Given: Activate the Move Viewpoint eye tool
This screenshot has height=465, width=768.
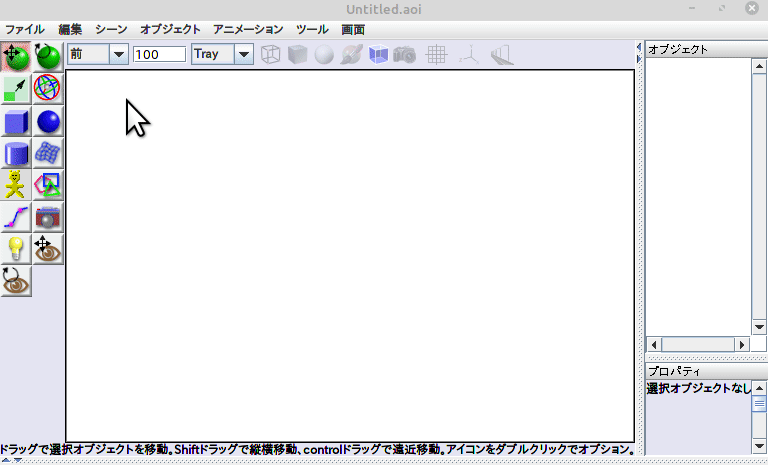Looking at the screenshot, I should 48,249.
